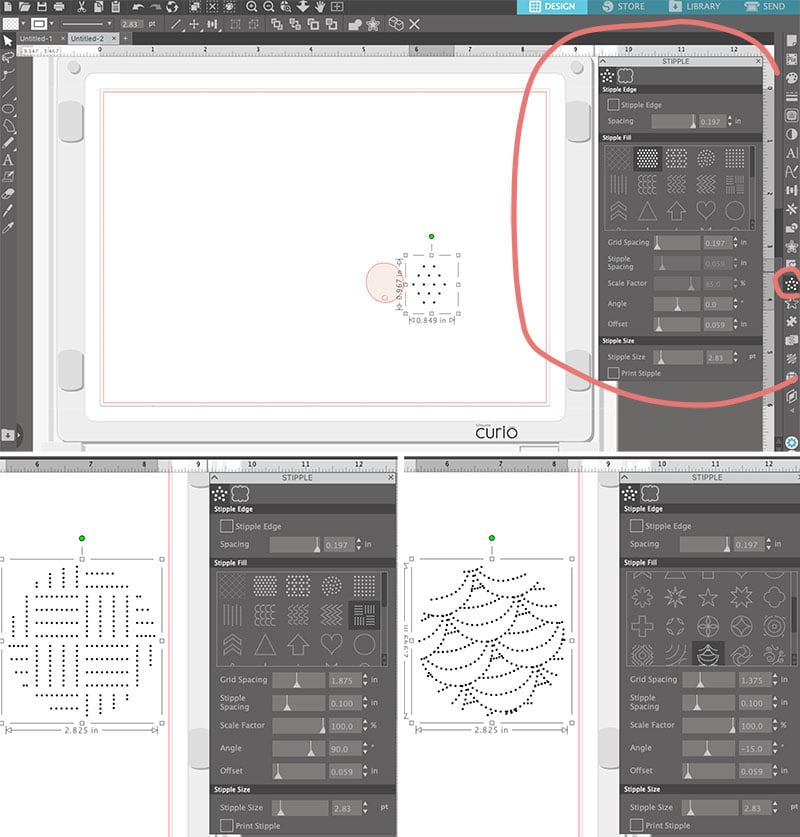Click the Offset 0.059 field in top Stipple panel
The height and width of the screenshot is (837, 800).
click(717, 325)
